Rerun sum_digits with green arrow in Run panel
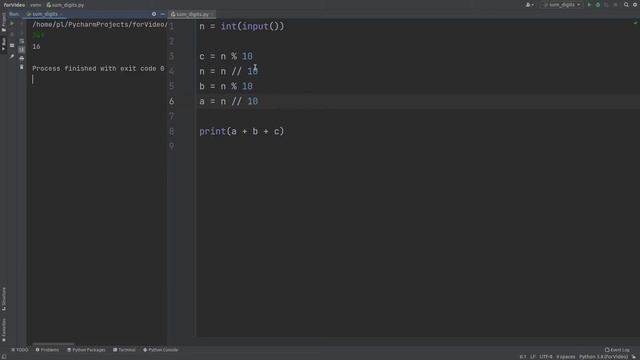The height and width of the screenshot is (360, 640). coord(12,24)
